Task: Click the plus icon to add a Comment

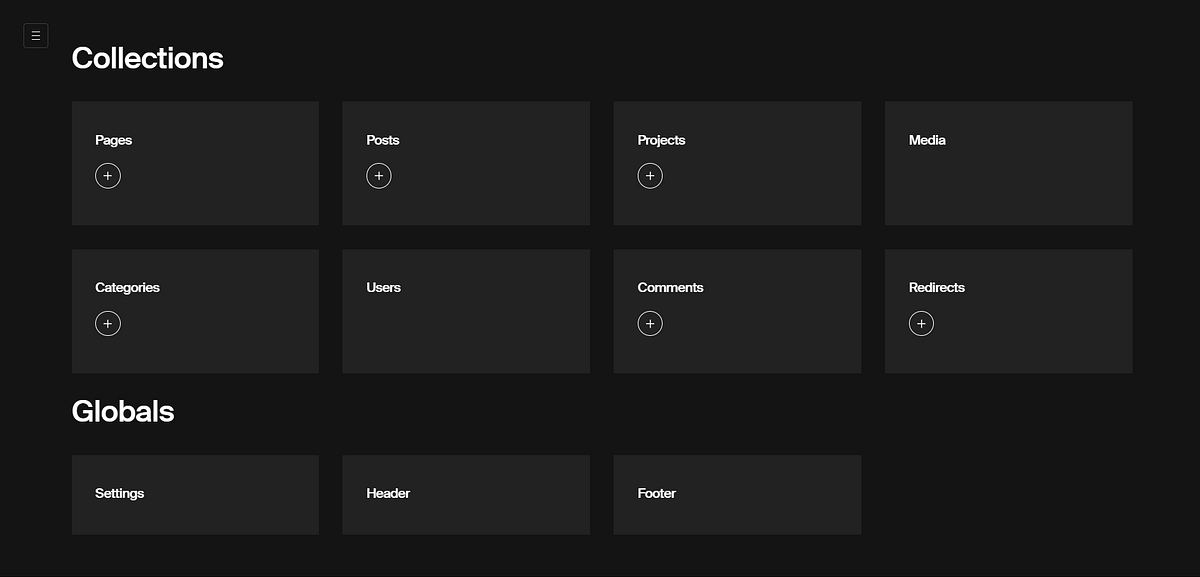Action: coord(650,323)
